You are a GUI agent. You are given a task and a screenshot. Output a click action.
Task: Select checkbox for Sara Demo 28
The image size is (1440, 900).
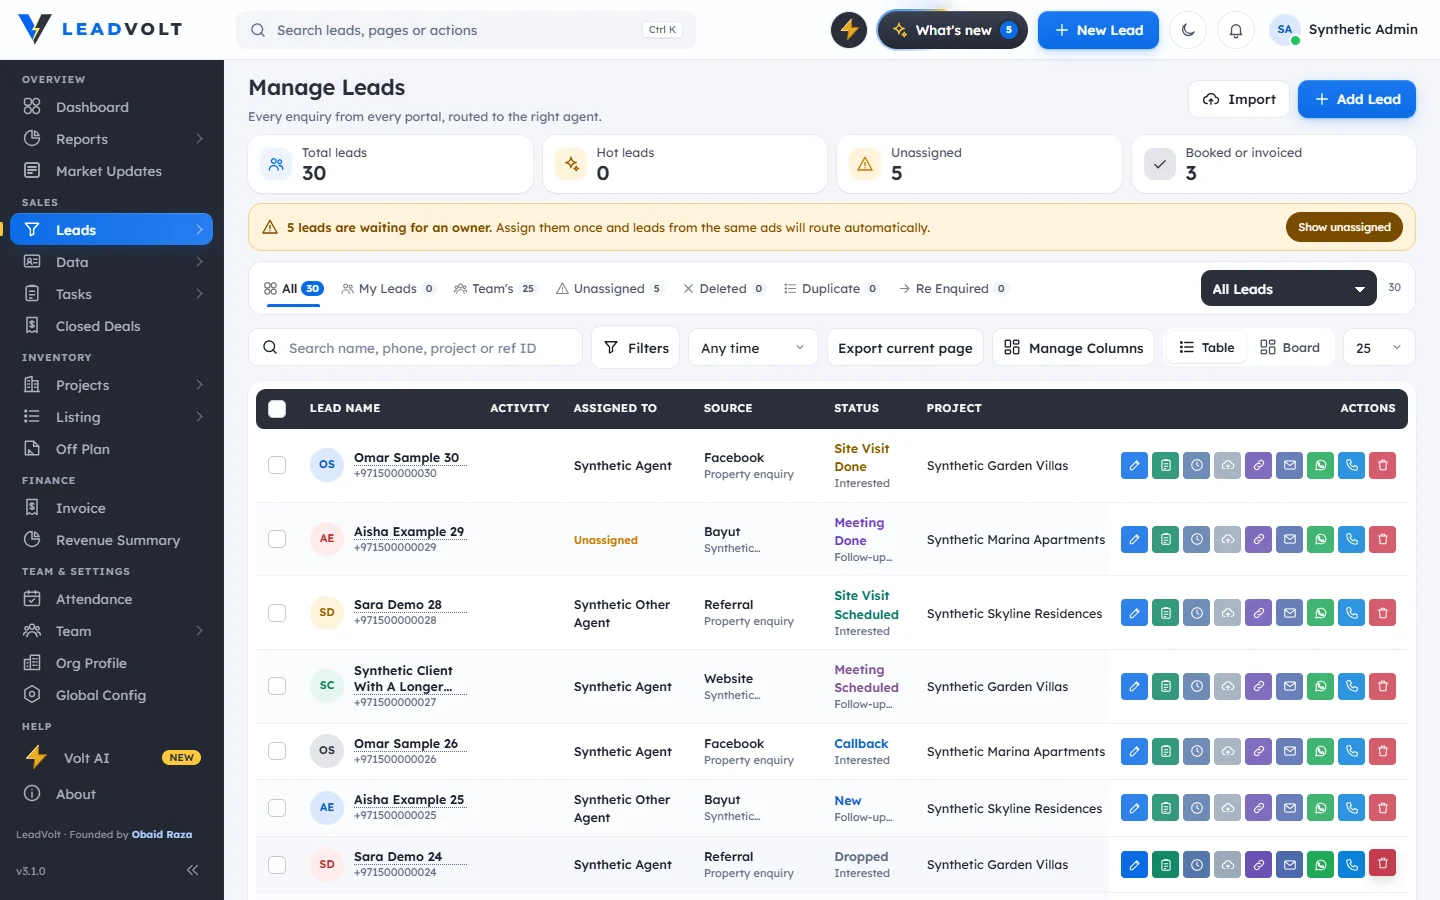[x=277, y=613]
